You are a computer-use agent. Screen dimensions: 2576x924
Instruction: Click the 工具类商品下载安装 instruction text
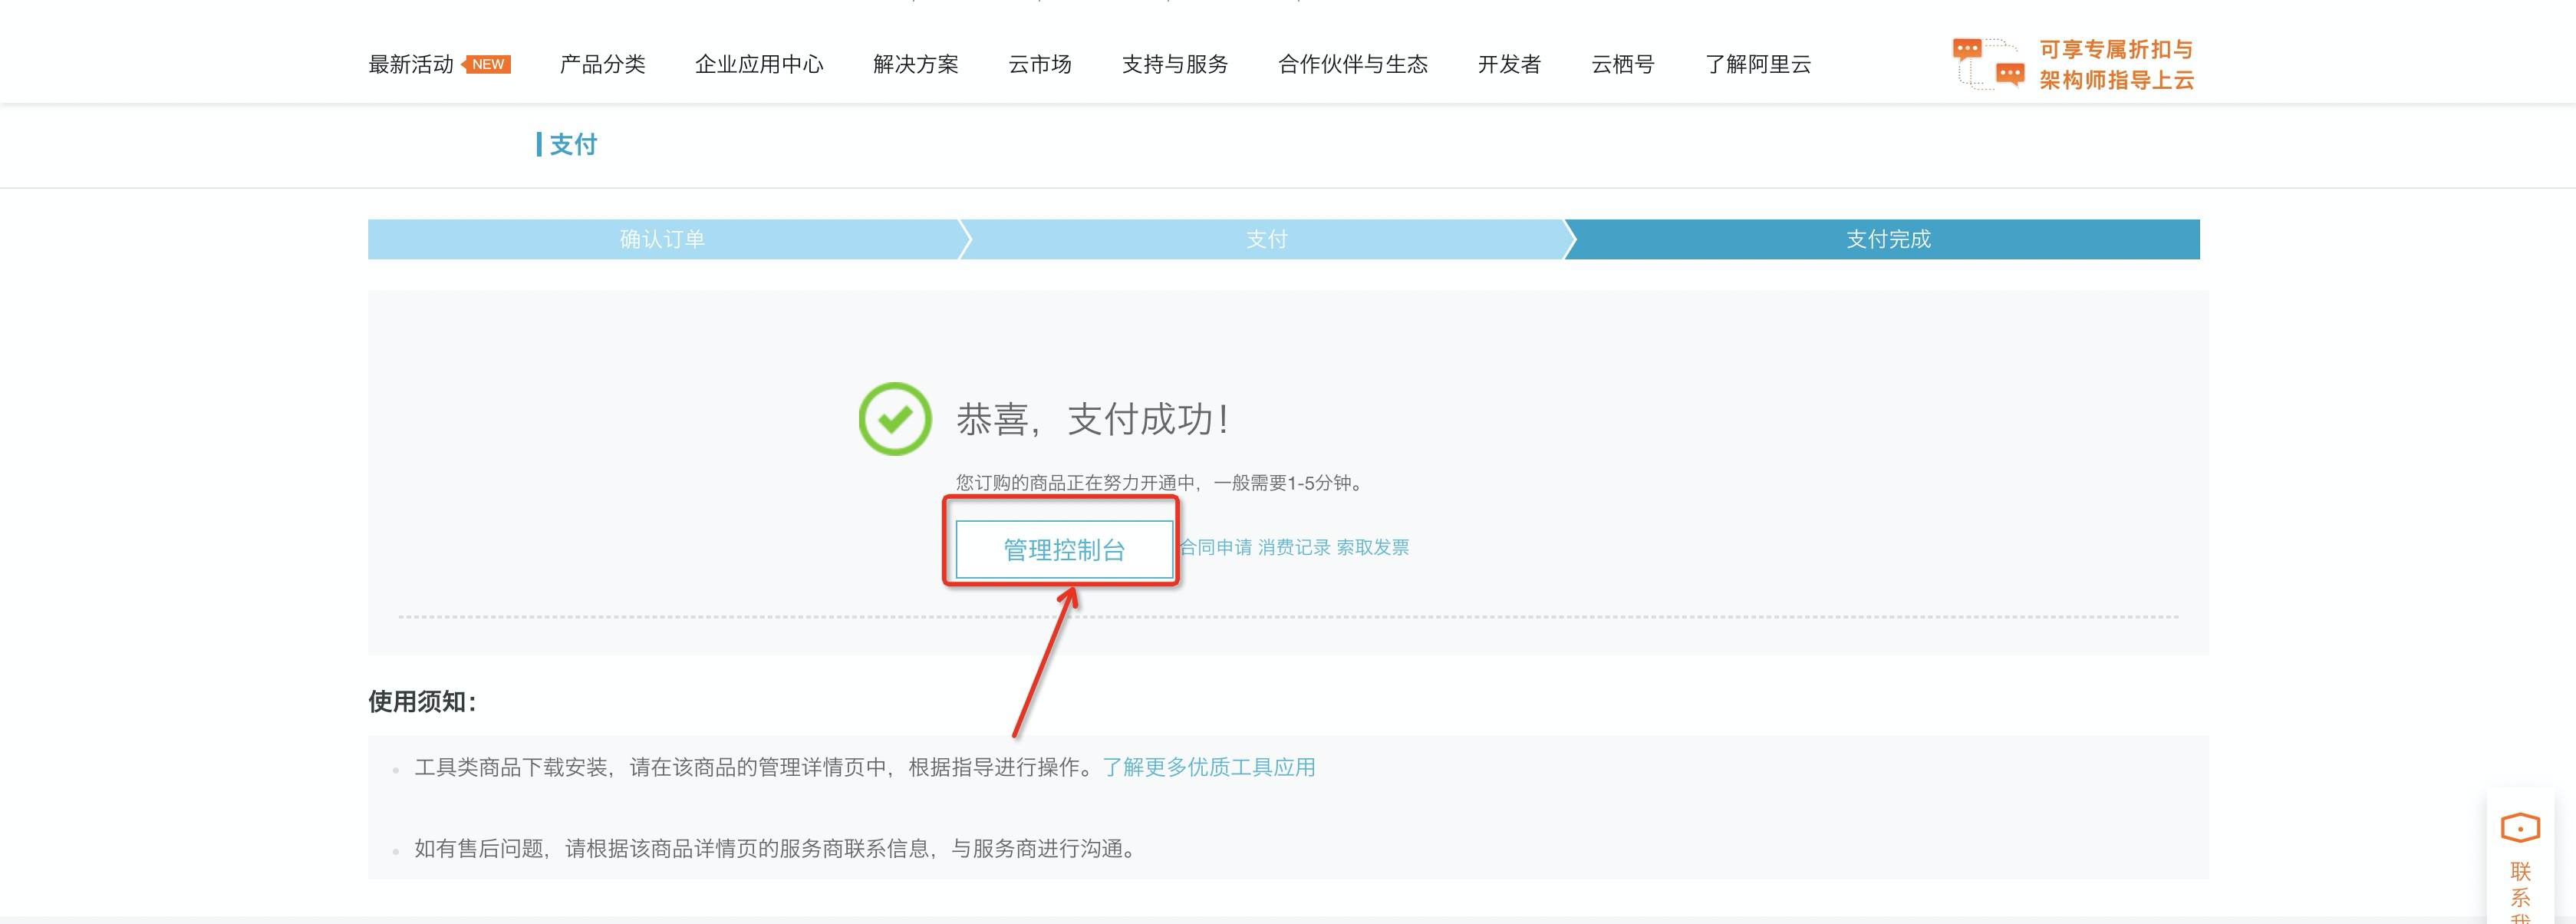click(x=756, y=768)
